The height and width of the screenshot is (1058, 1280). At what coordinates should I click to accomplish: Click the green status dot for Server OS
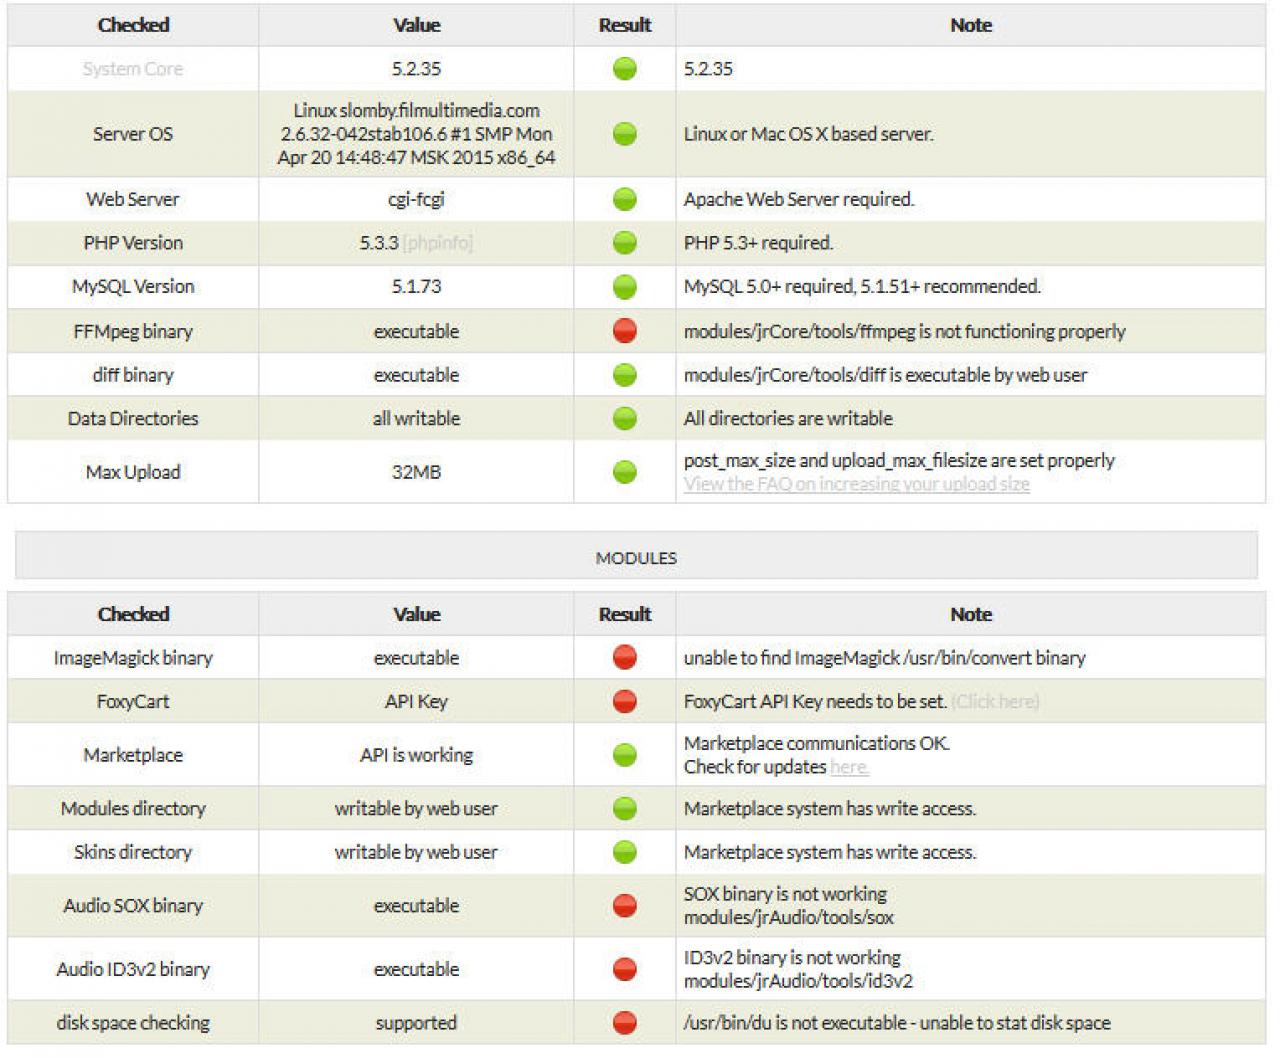click(624, 134)
